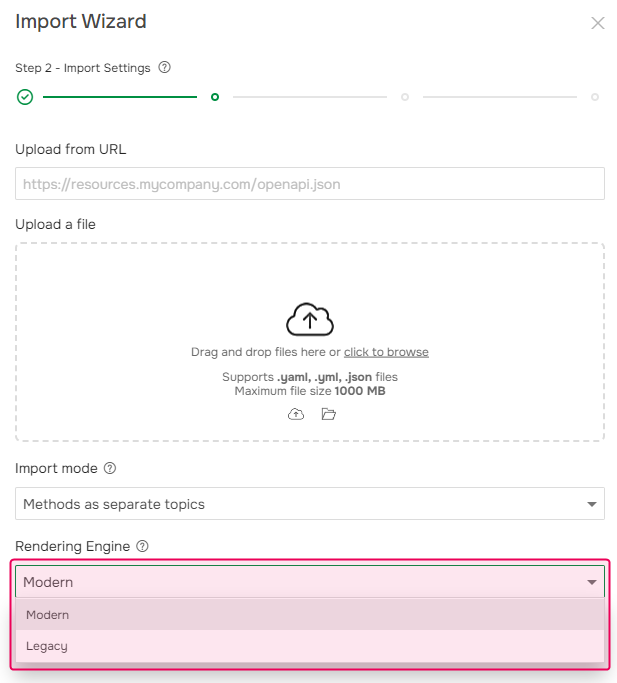Open the Rendering Engine help tooltip icon
The height and width of the screenshot is (683, 617).
click(142, 546)
